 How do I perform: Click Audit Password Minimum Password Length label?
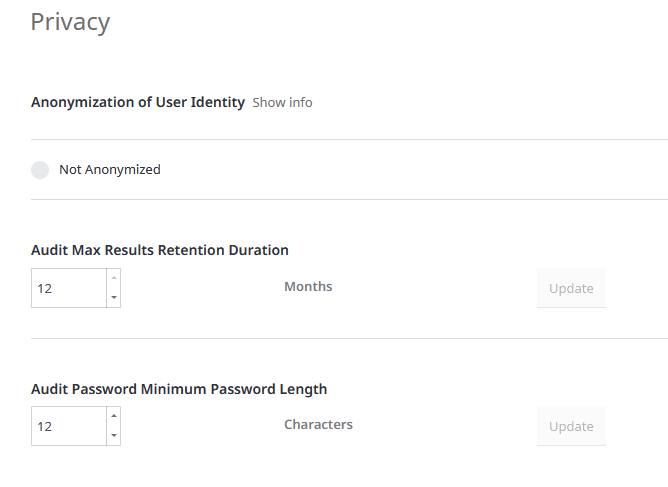pyautogui.click(x=179, y=389)
